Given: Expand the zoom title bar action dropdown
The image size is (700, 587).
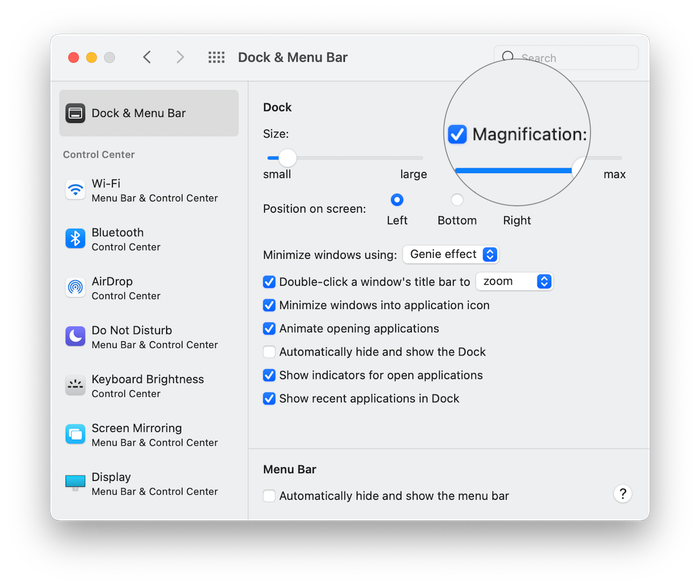Looking at the screenshot, I should (514, 282).
